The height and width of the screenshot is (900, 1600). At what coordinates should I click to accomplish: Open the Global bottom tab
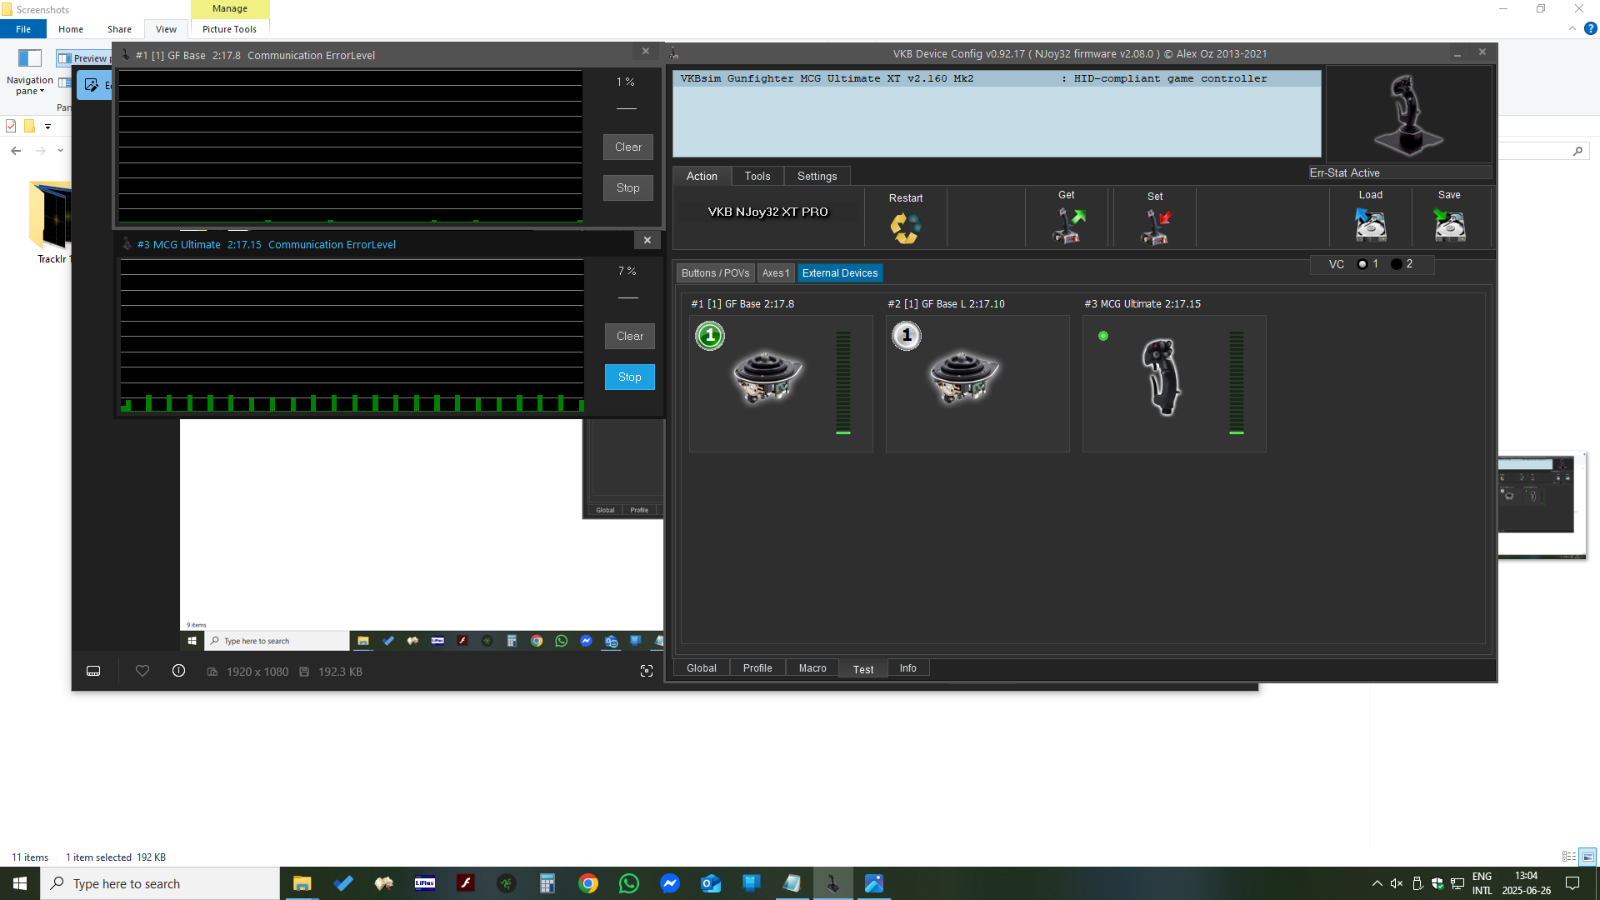point(701,668)
